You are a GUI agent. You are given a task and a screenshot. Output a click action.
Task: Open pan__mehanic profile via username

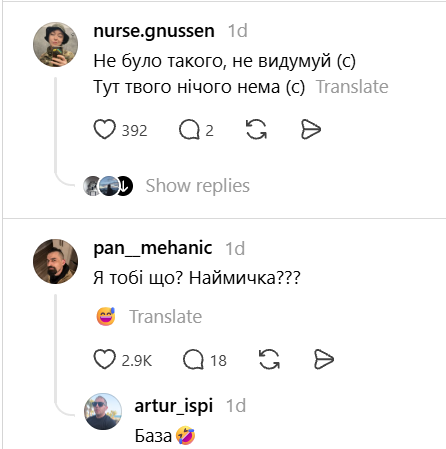[153, 248]
